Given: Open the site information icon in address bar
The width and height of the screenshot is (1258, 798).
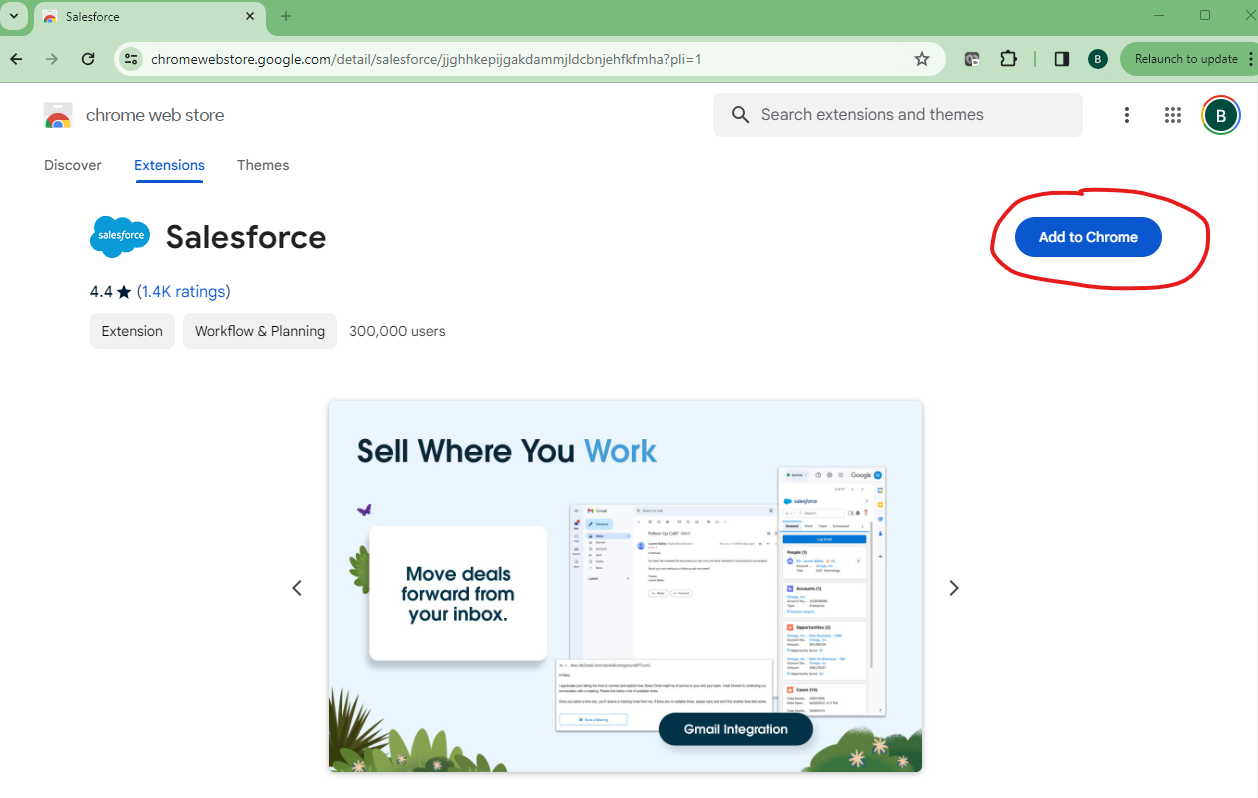Looking at the screenshot, I should pos(131,59).
